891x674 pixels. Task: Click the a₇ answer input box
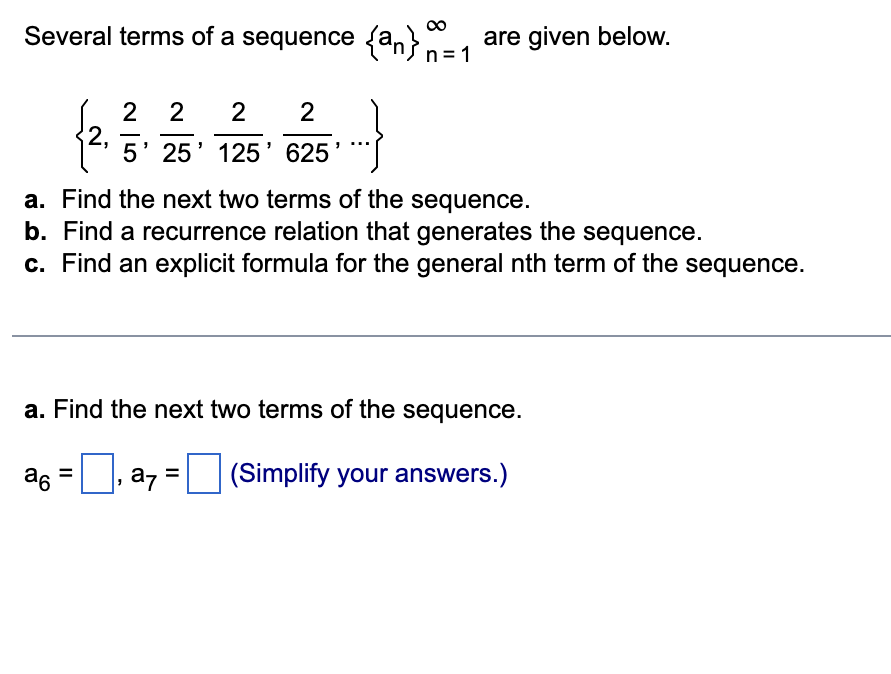point(206,473)
